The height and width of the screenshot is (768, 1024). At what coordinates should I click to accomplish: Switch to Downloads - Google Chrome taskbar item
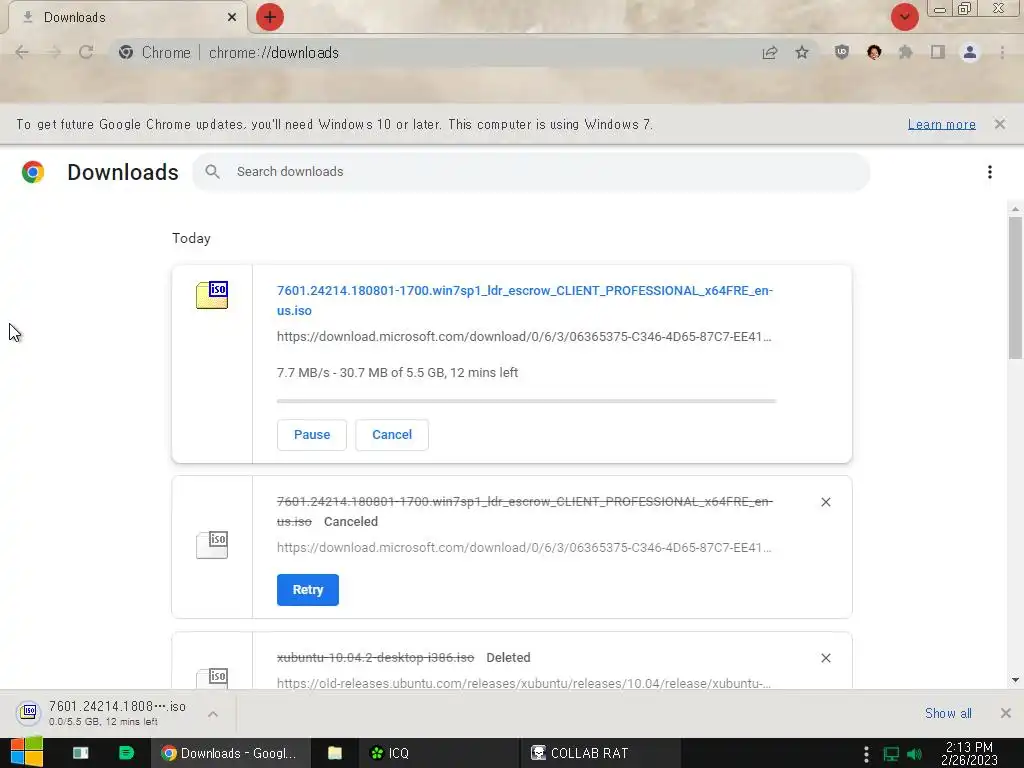(x=230, y=753)
